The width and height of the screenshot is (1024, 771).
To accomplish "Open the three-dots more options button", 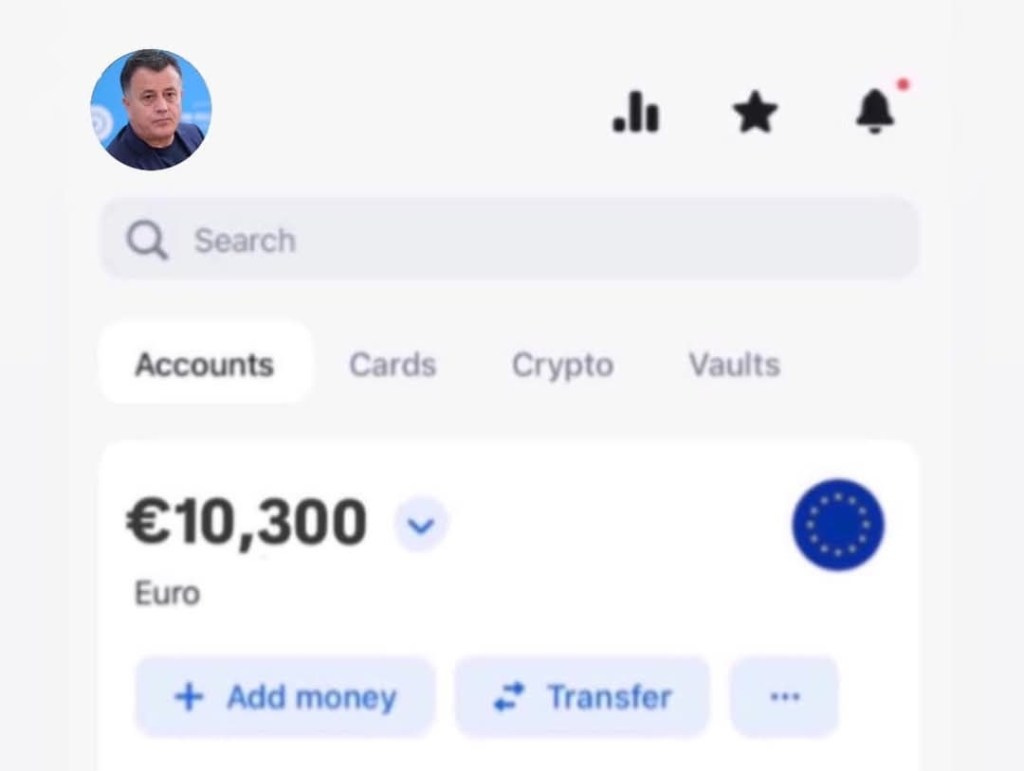I will click(784, 697).
